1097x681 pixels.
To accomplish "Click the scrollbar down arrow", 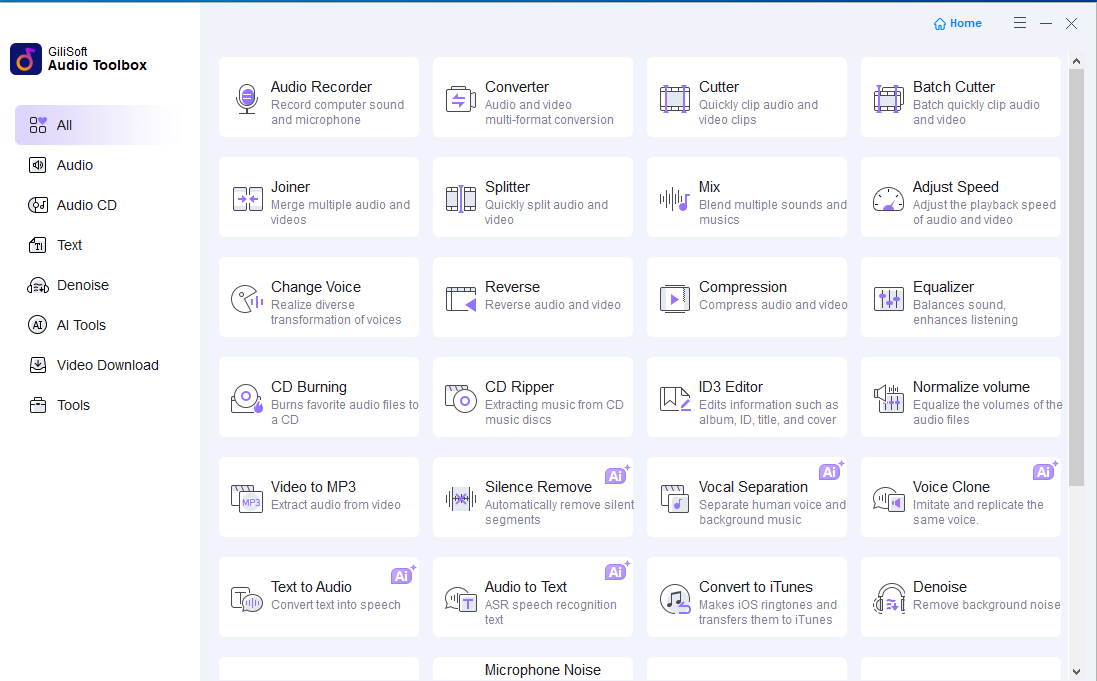I will click(1076, 672).
